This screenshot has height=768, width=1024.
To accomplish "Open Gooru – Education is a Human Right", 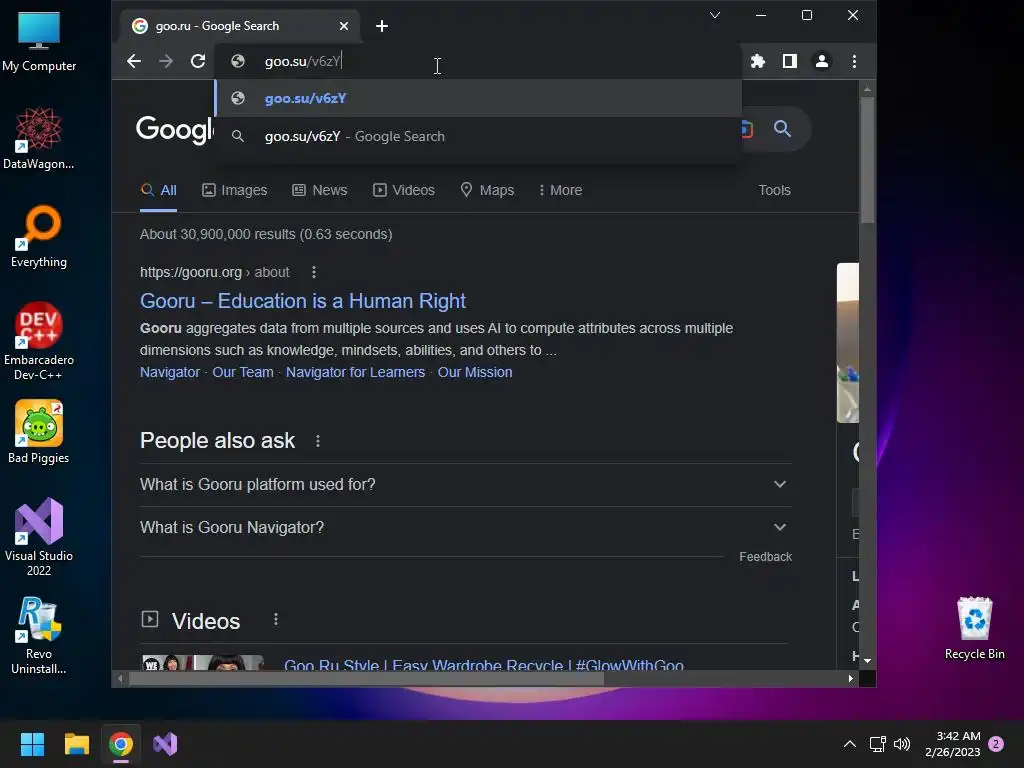I will coord(302,301).
